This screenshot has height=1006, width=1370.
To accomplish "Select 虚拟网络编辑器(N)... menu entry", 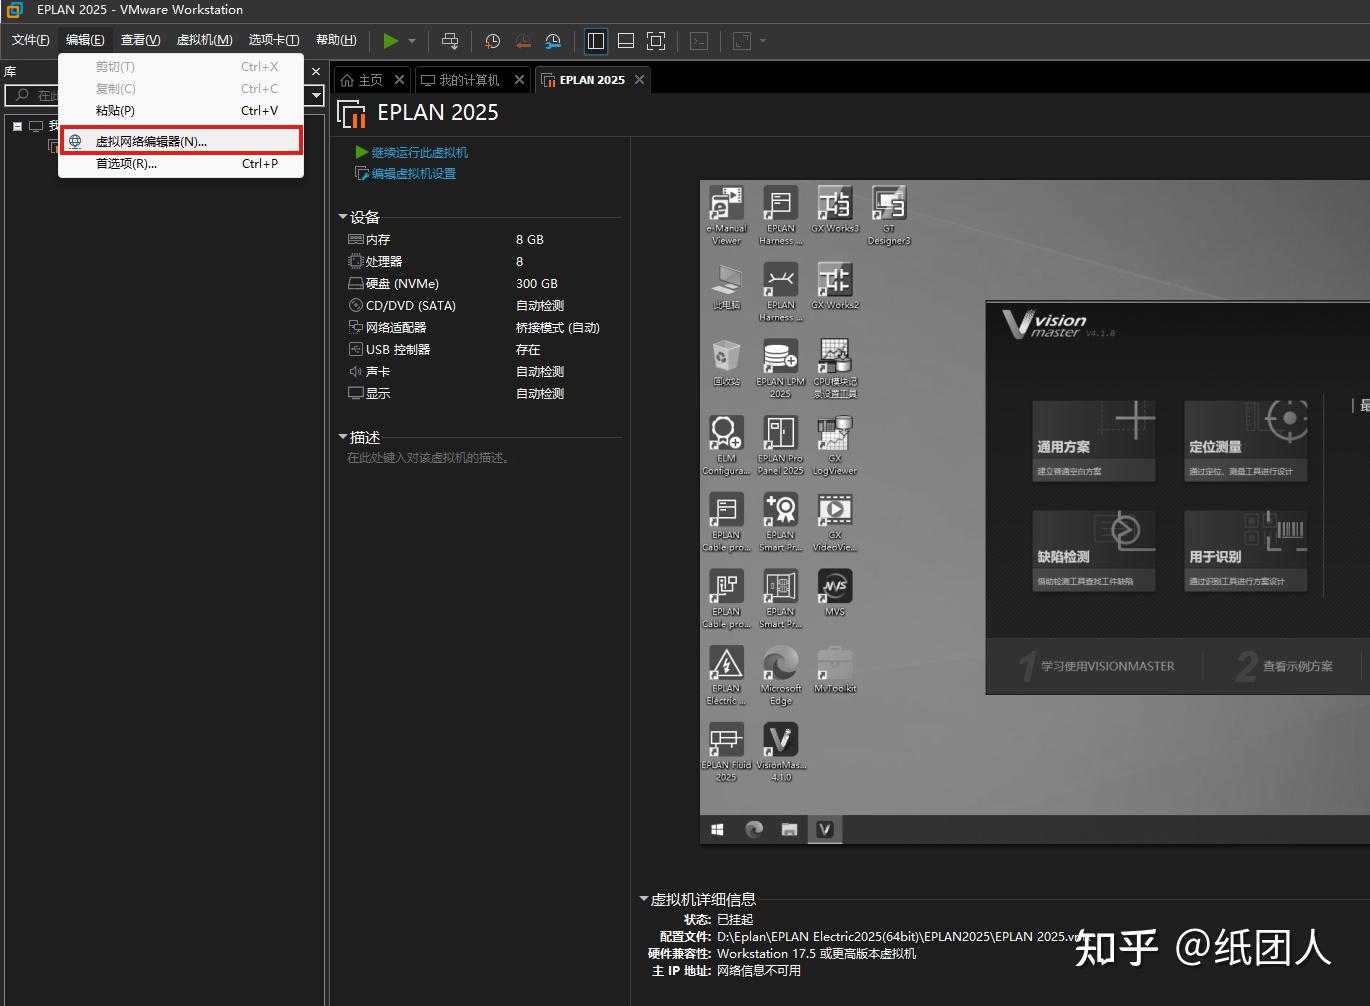I will point(181,141).
